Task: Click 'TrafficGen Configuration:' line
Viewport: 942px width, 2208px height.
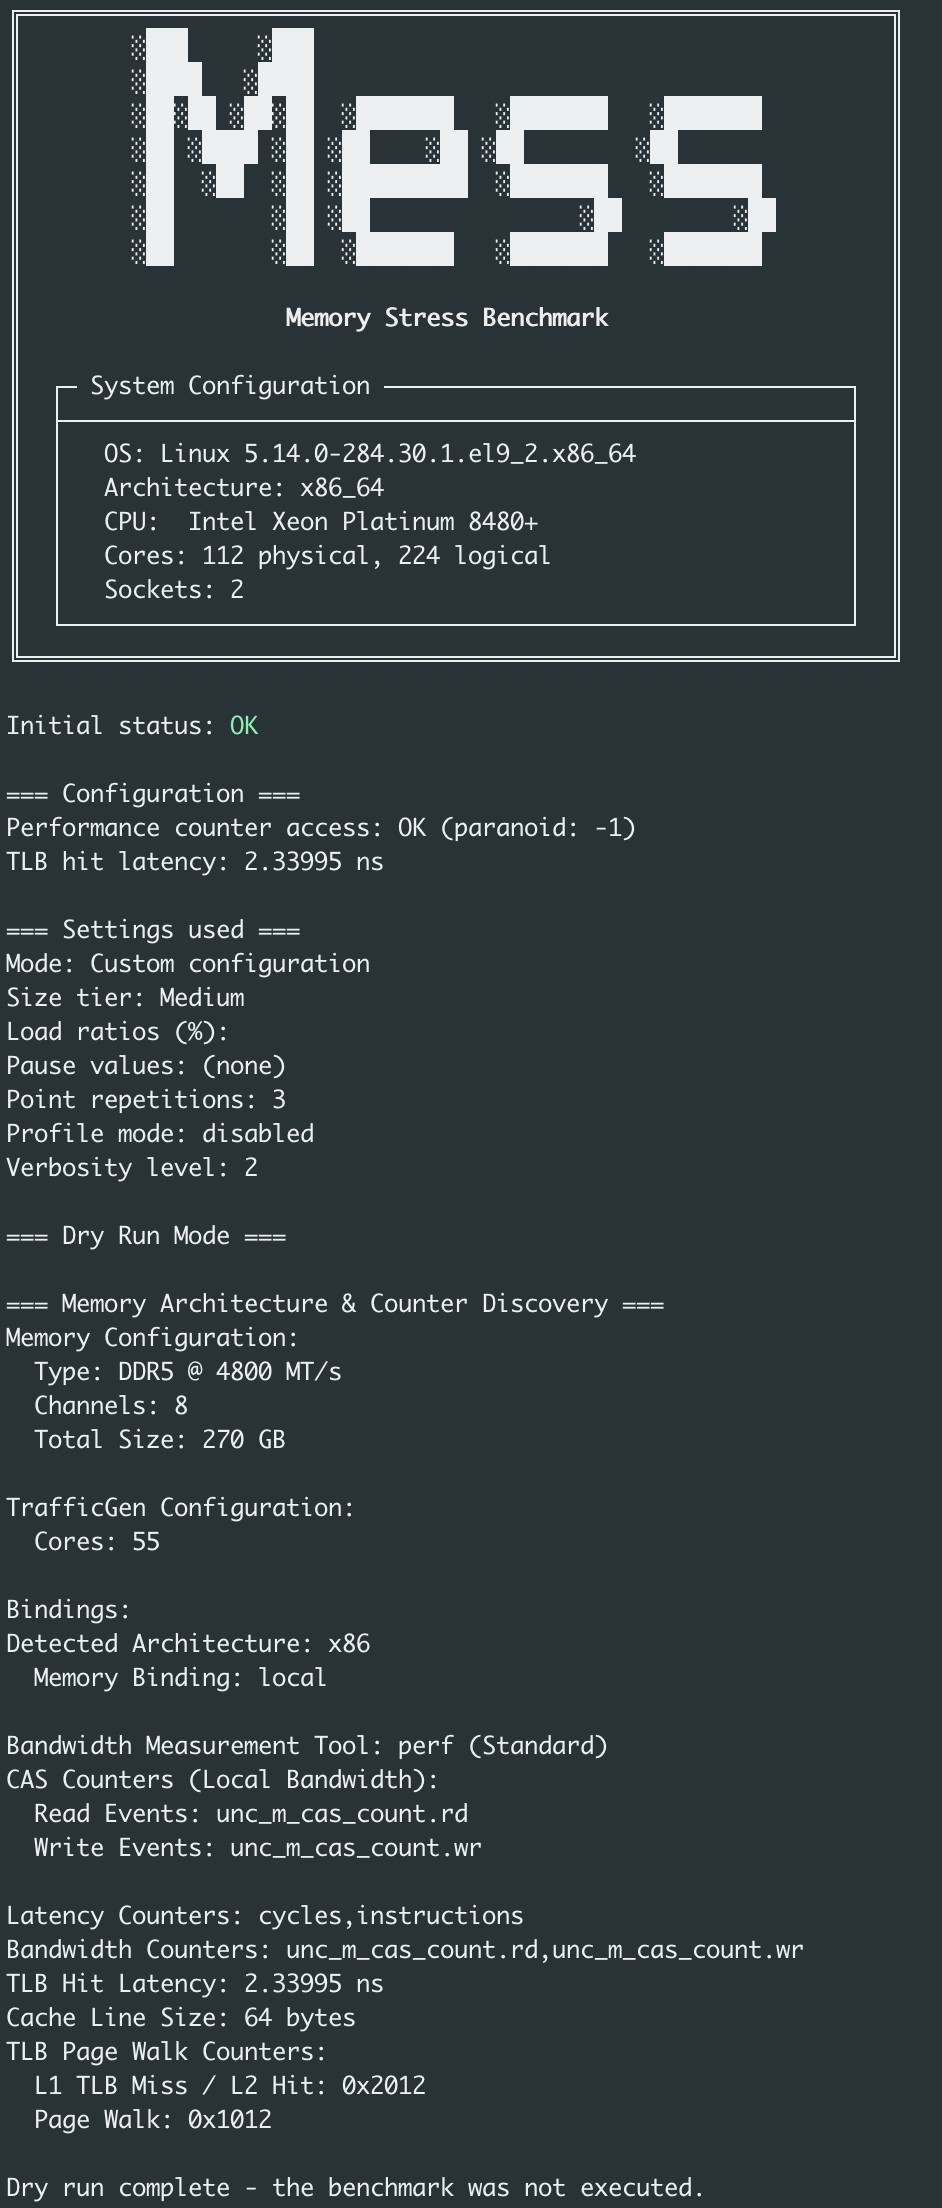Action: pos(180,1508)
